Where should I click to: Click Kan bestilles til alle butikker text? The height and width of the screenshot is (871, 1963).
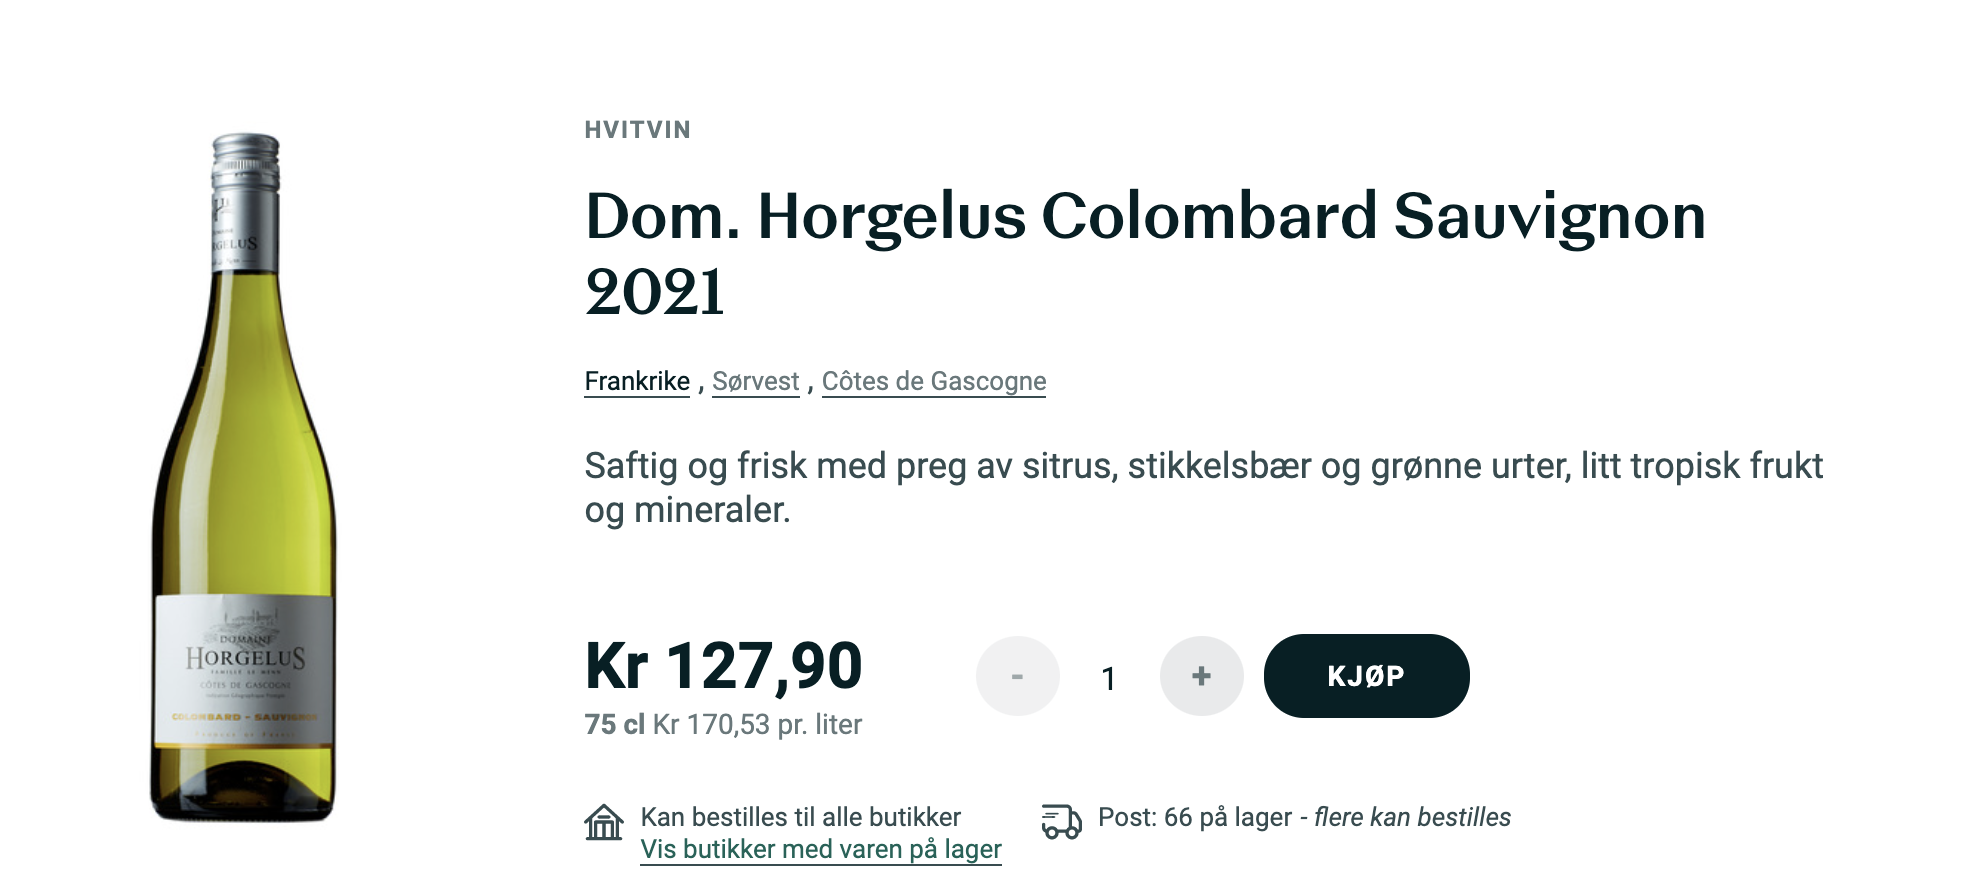click(x=800, y=817)
